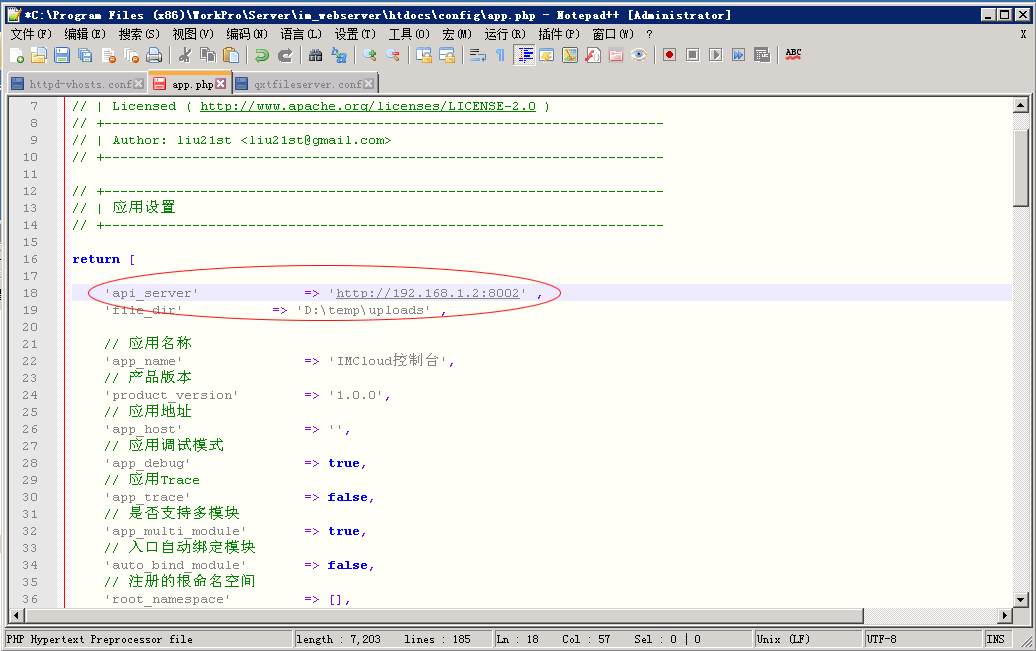Click the Zoom in magnifier icon

(x=370, y=55)
